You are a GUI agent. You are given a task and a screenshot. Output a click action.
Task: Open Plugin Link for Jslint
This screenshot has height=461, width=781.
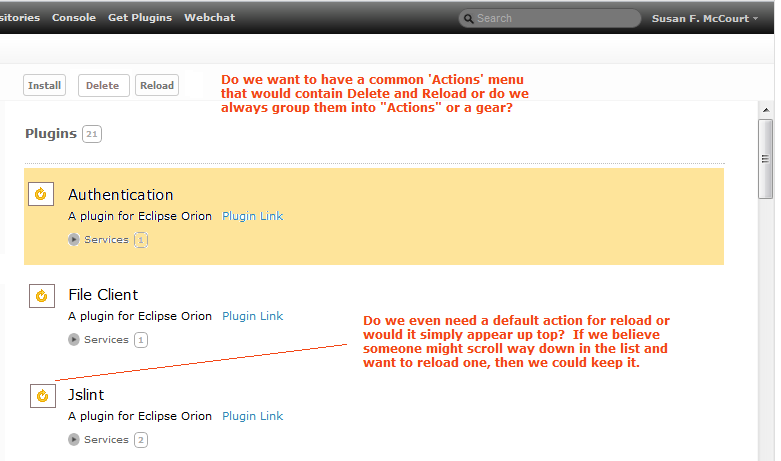(253, 416)
